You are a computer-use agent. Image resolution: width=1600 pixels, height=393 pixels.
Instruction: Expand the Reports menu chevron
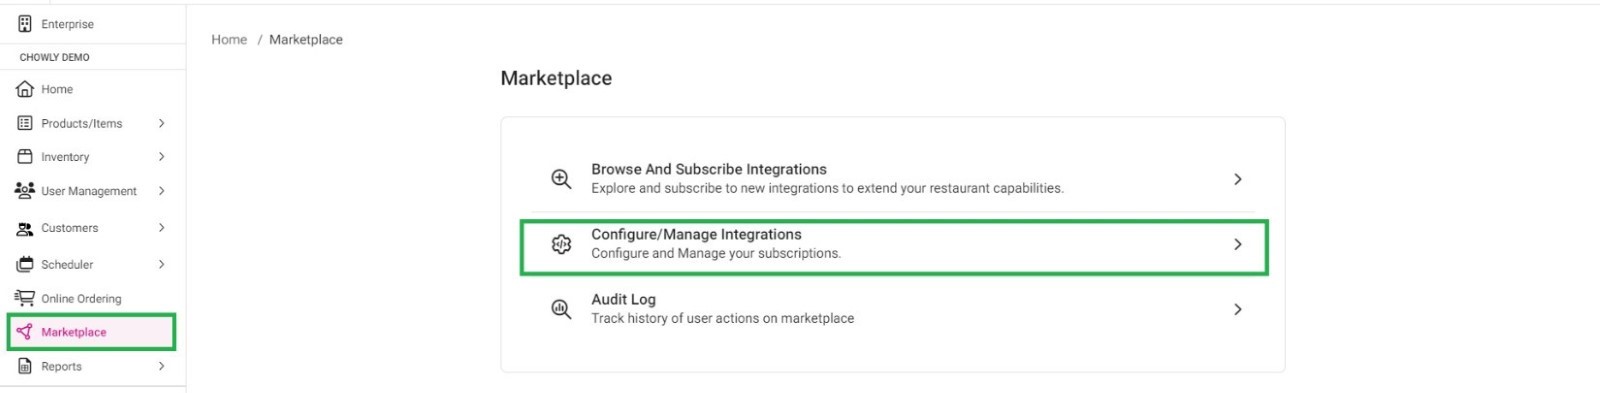pyautogui.click(x=161, y=366)
